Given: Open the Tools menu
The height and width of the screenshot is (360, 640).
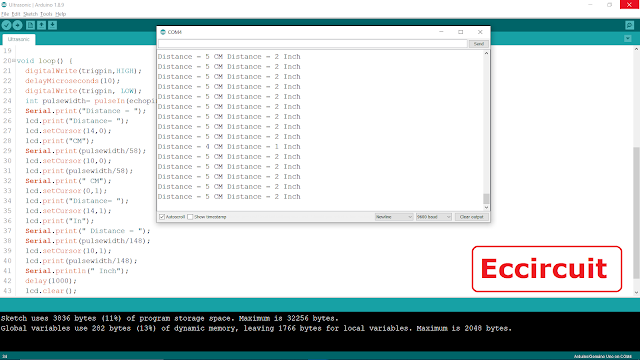Looking at the screenshot, I should (46, 14).
